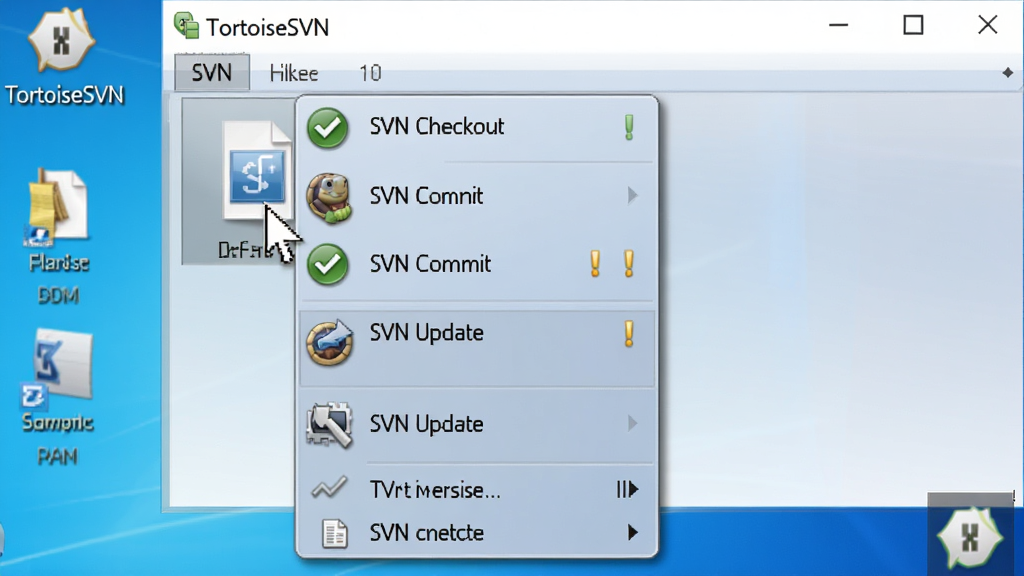Choose the lower SVN Update entry
The width and height of the screenshot is (1024, 576).
477,424
